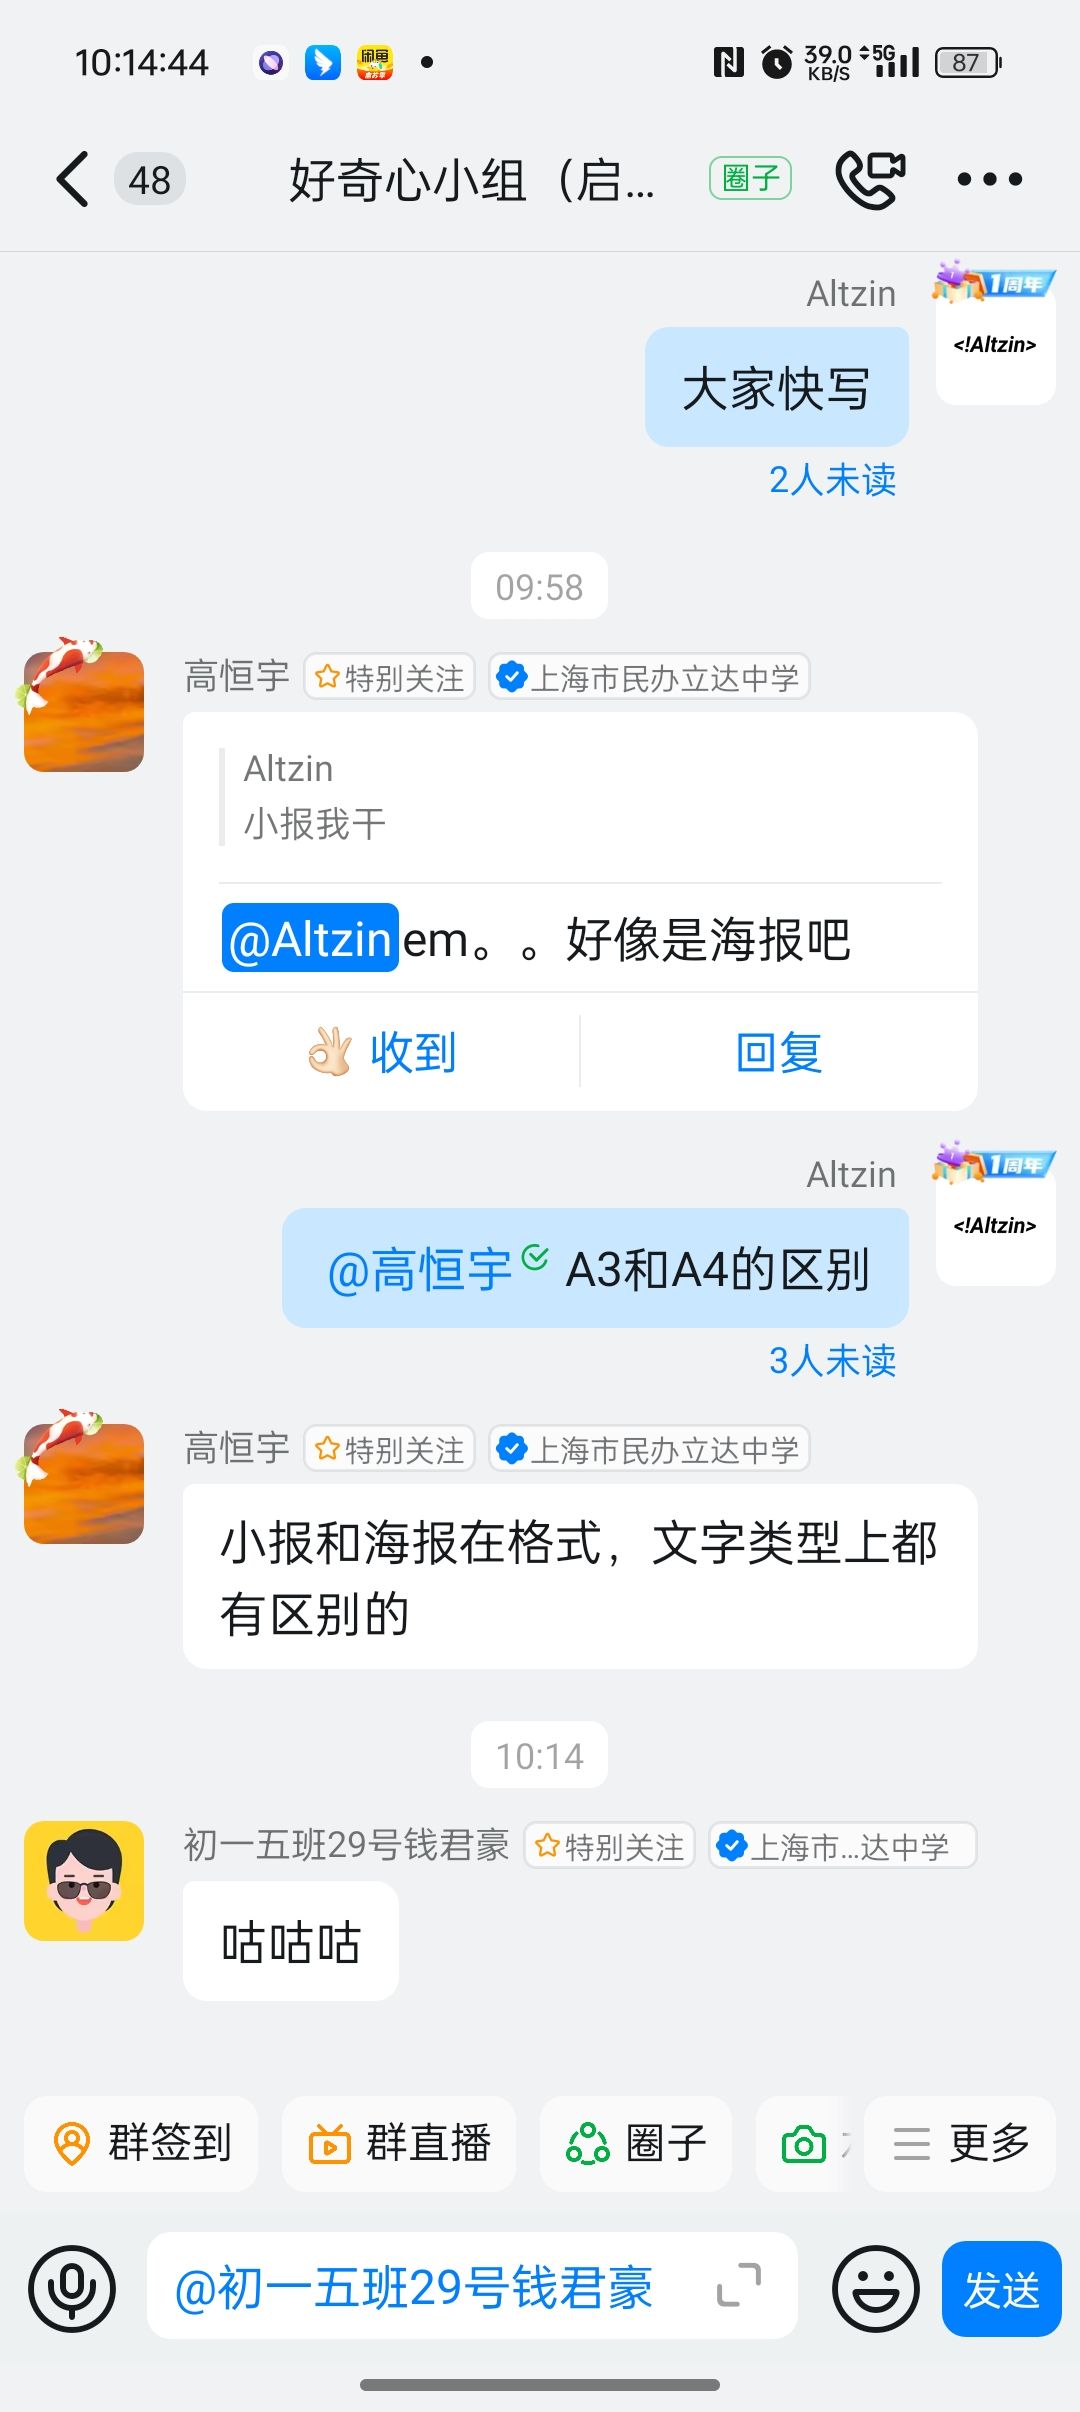Viewport: 1080px width, 2412px height.
Task: Expand the message input to full screen
Action: [x=739, y=2286]
